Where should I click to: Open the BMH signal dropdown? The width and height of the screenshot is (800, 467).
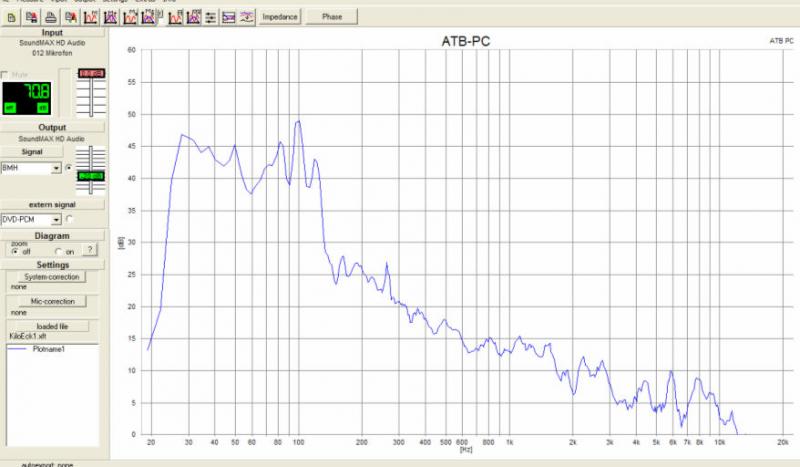pos(56,168)
